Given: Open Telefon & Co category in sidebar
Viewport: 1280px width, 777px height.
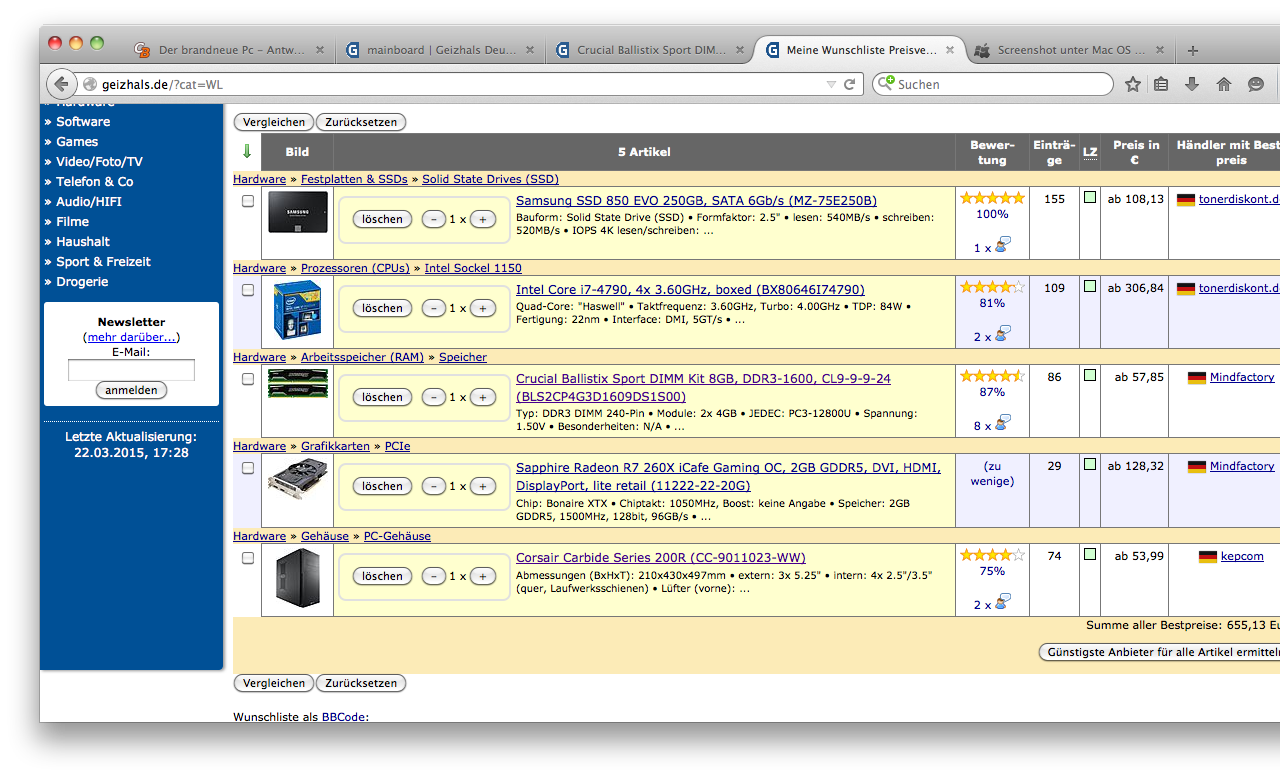Looking at the screenshot, I should tap(94, 182).
